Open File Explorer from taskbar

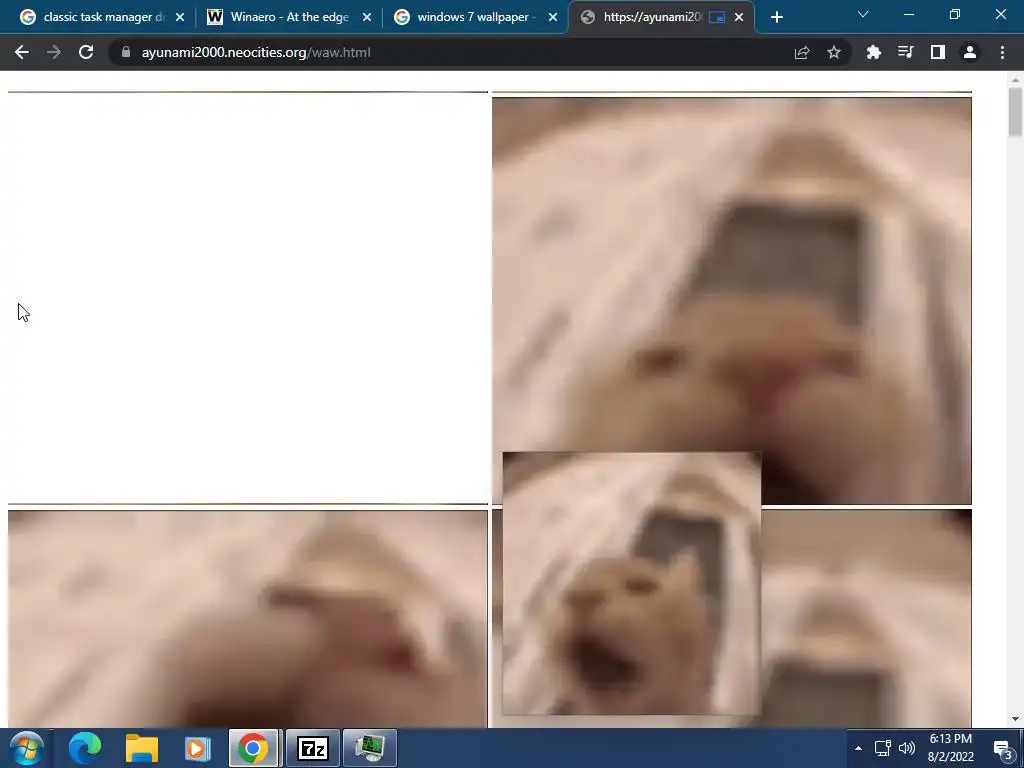pyautogui.click(x=142, y=748)
